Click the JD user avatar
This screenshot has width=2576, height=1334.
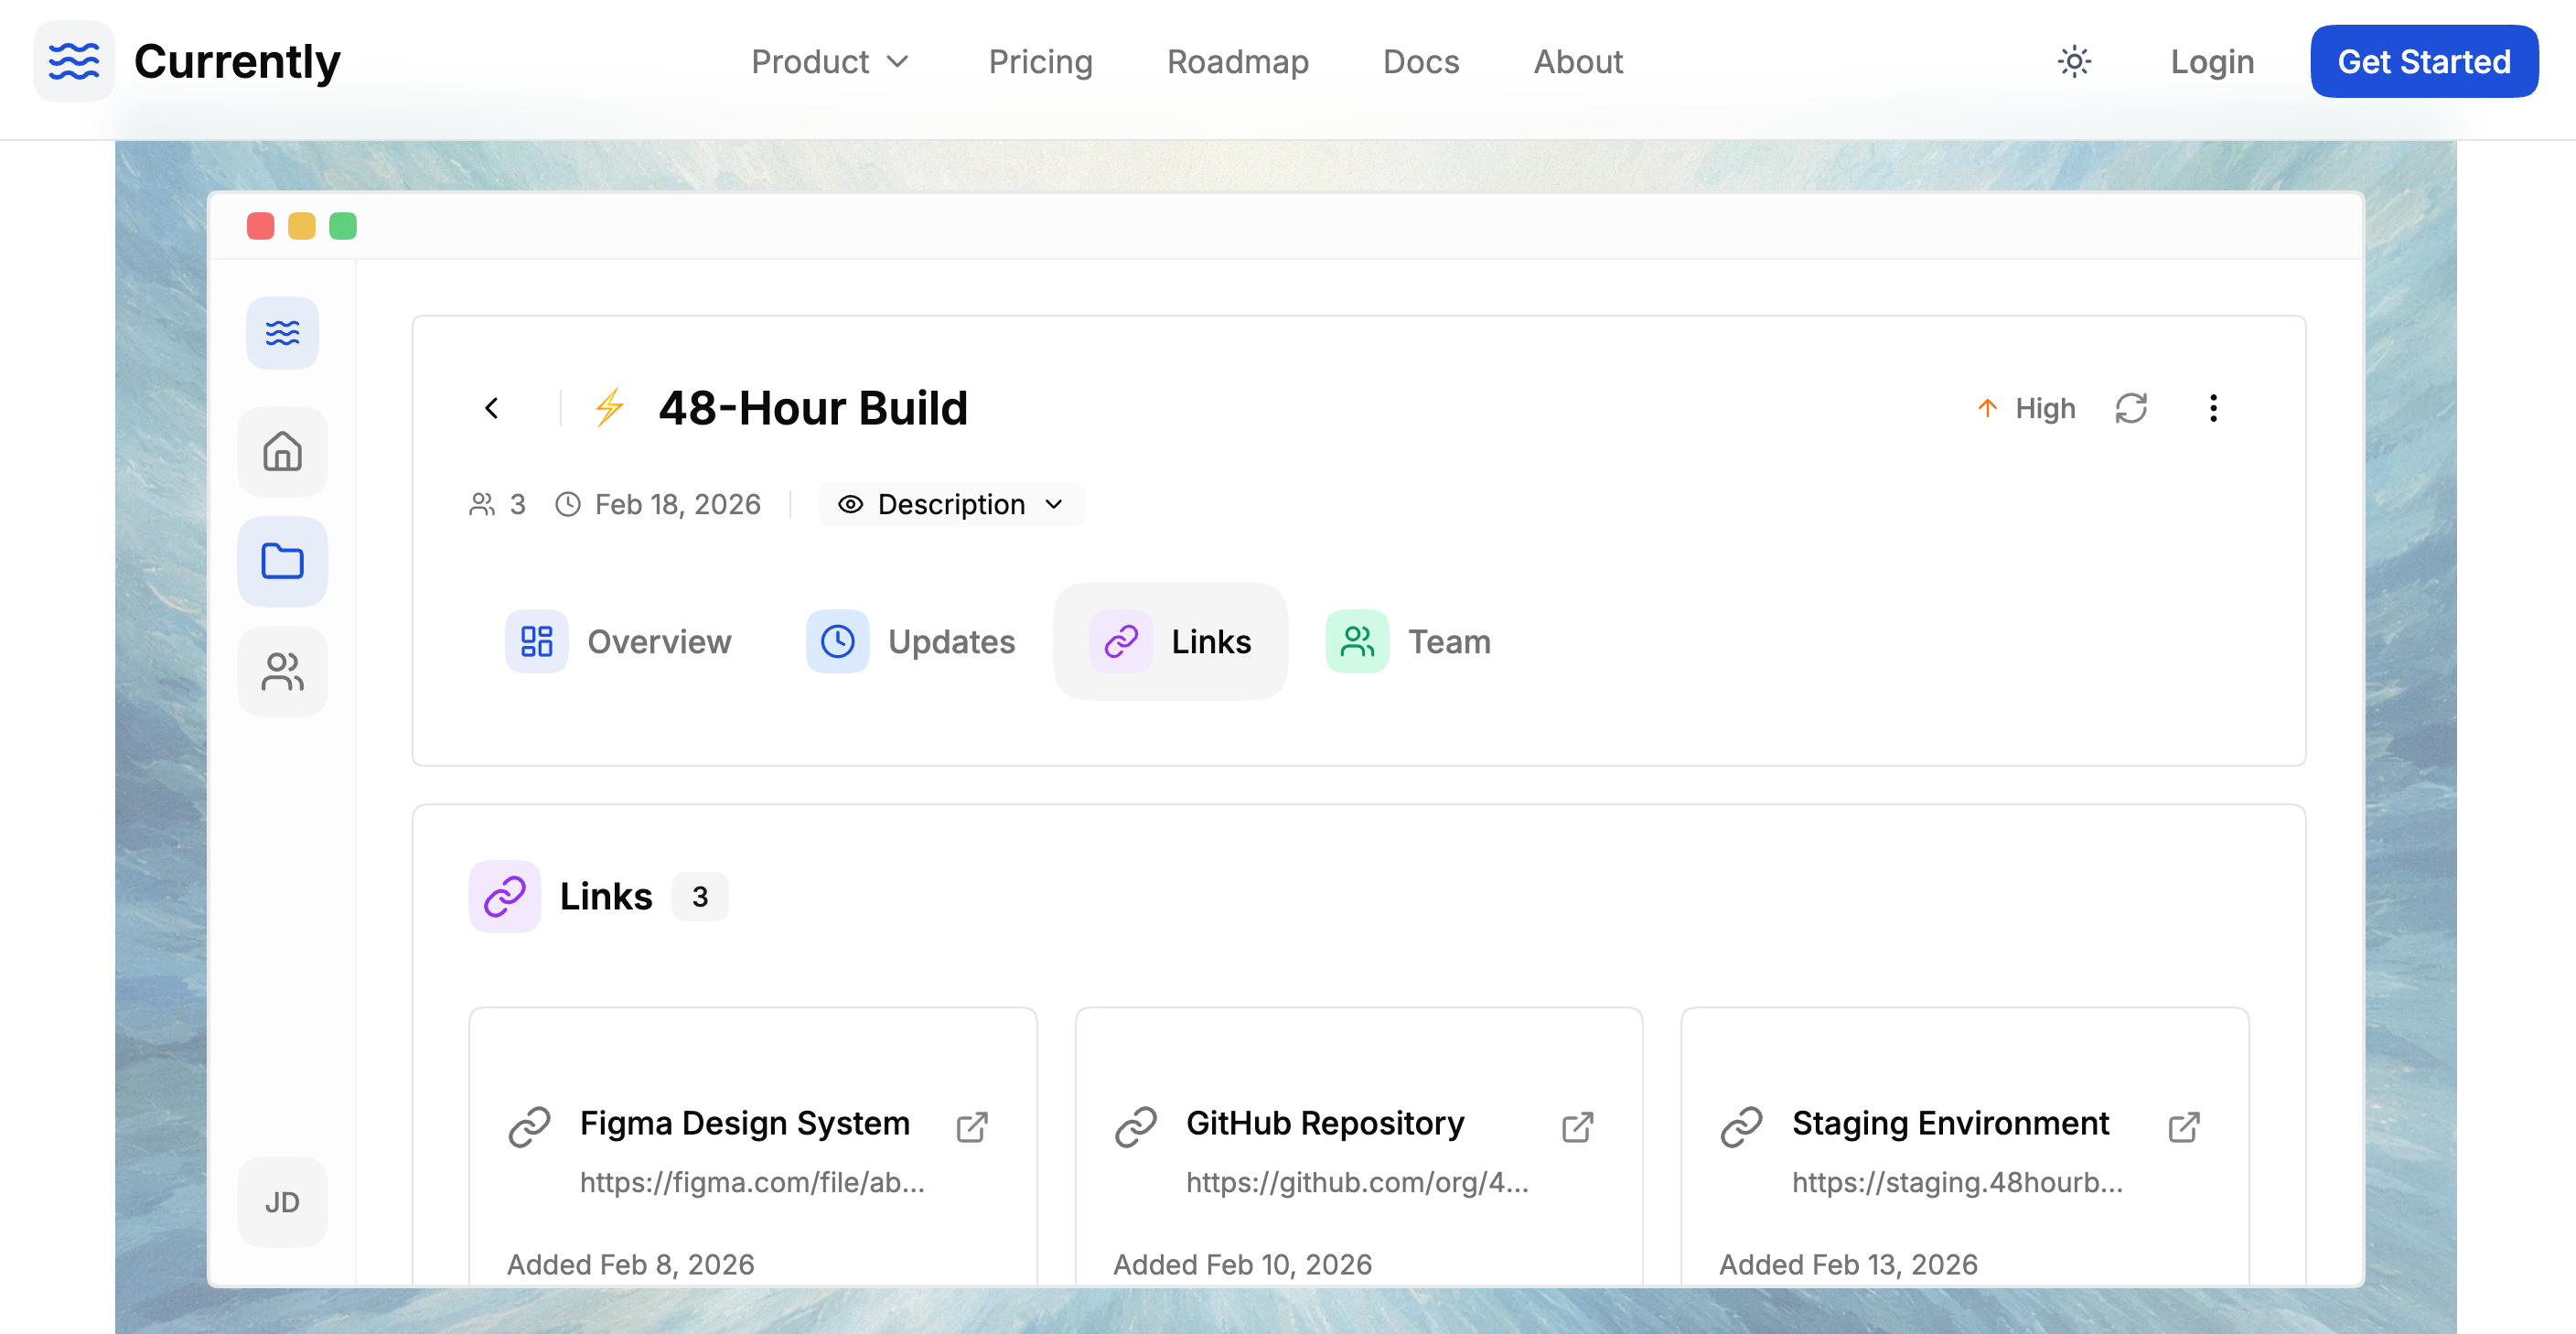(x=282, y=1202)
